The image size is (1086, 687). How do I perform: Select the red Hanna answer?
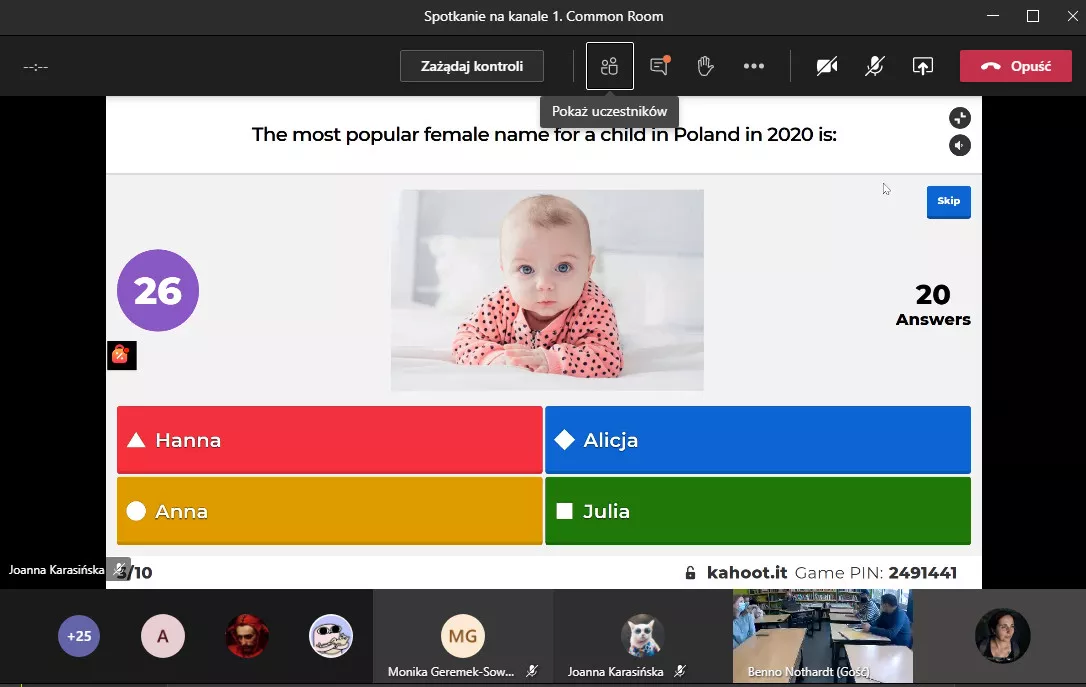(x=329, y=440)
